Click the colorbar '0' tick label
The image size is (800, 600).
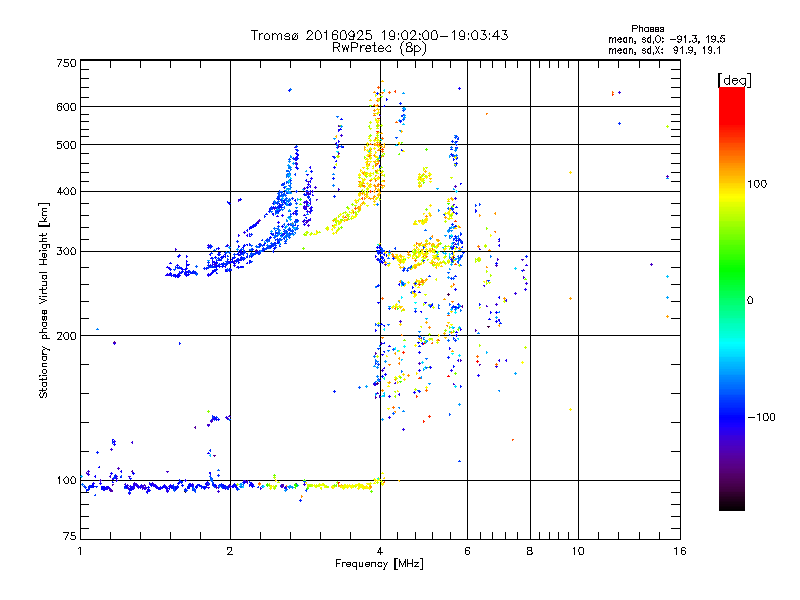pyautogui.click(x=750, y=301)
